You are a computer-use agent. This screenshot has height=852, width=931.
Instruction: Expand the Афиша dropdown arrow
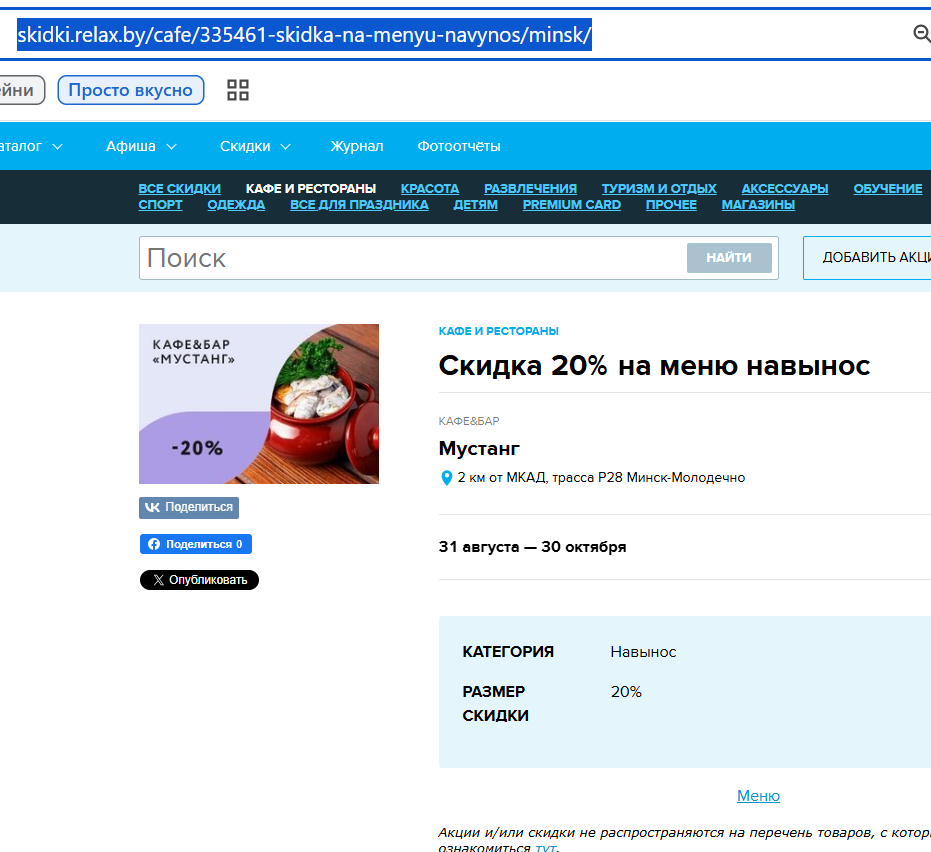(171, 147)
